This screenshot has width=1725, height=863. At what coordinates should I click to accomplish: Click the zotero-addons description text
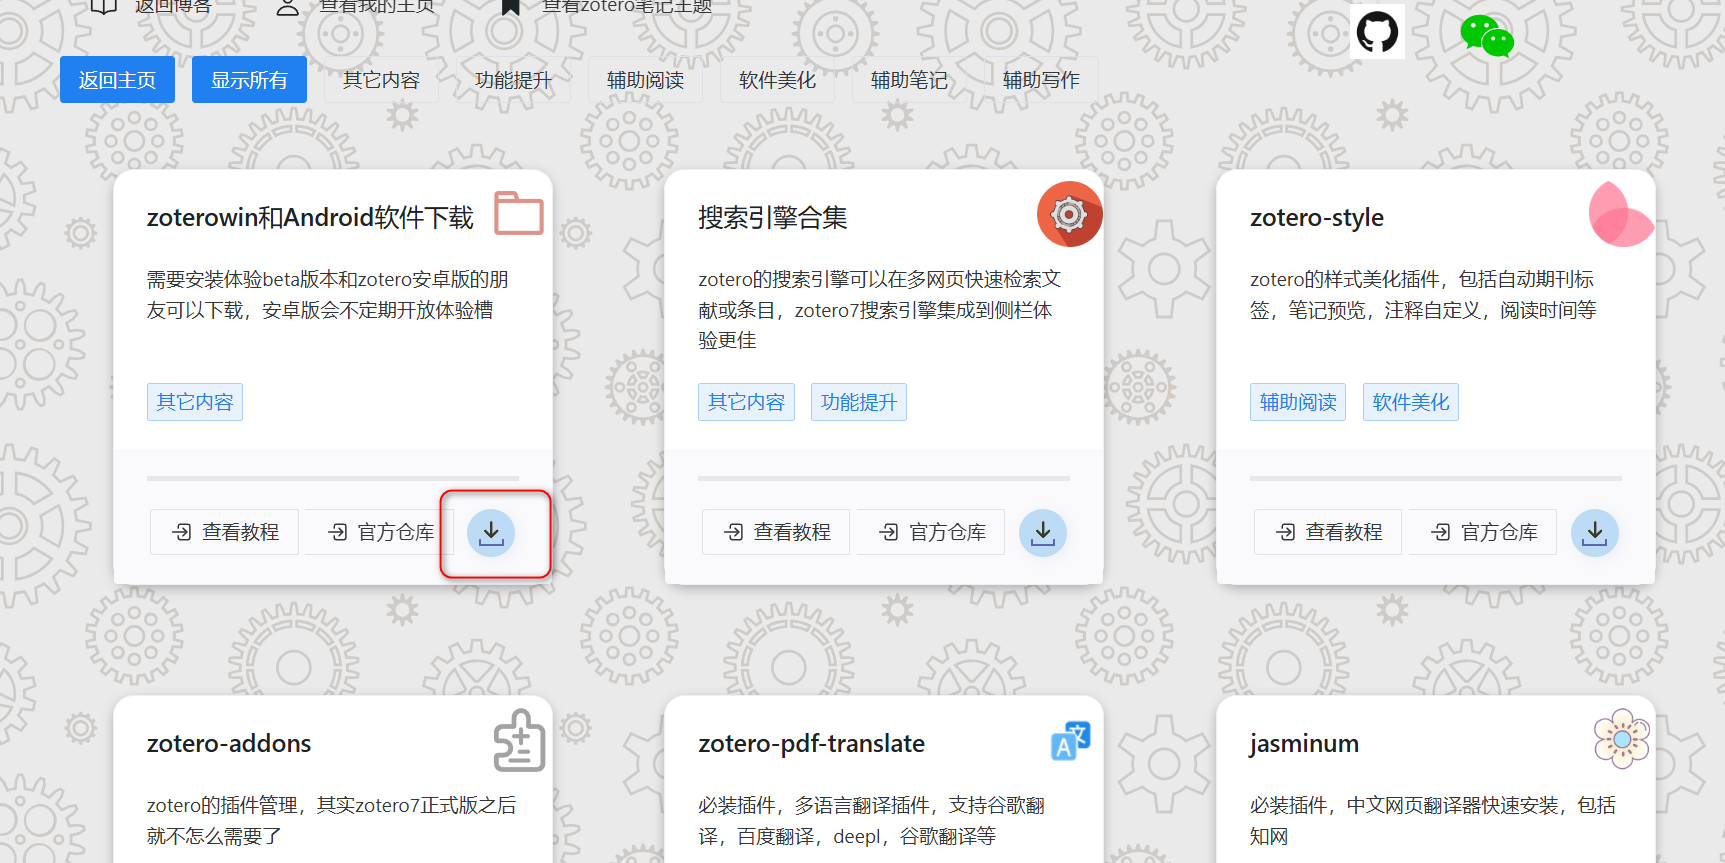[x=332, y=821]
